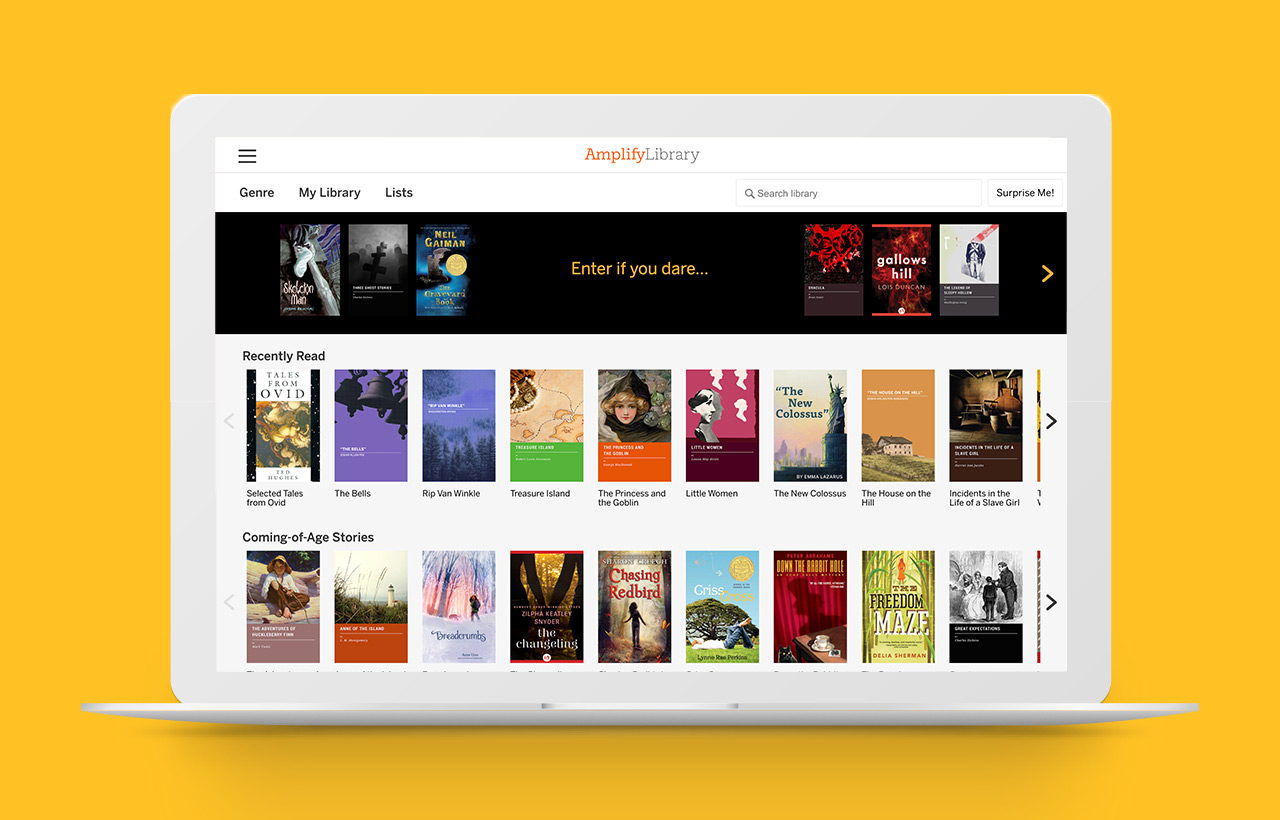Open the Rip Van Winkle forest cover

point(459,426)
